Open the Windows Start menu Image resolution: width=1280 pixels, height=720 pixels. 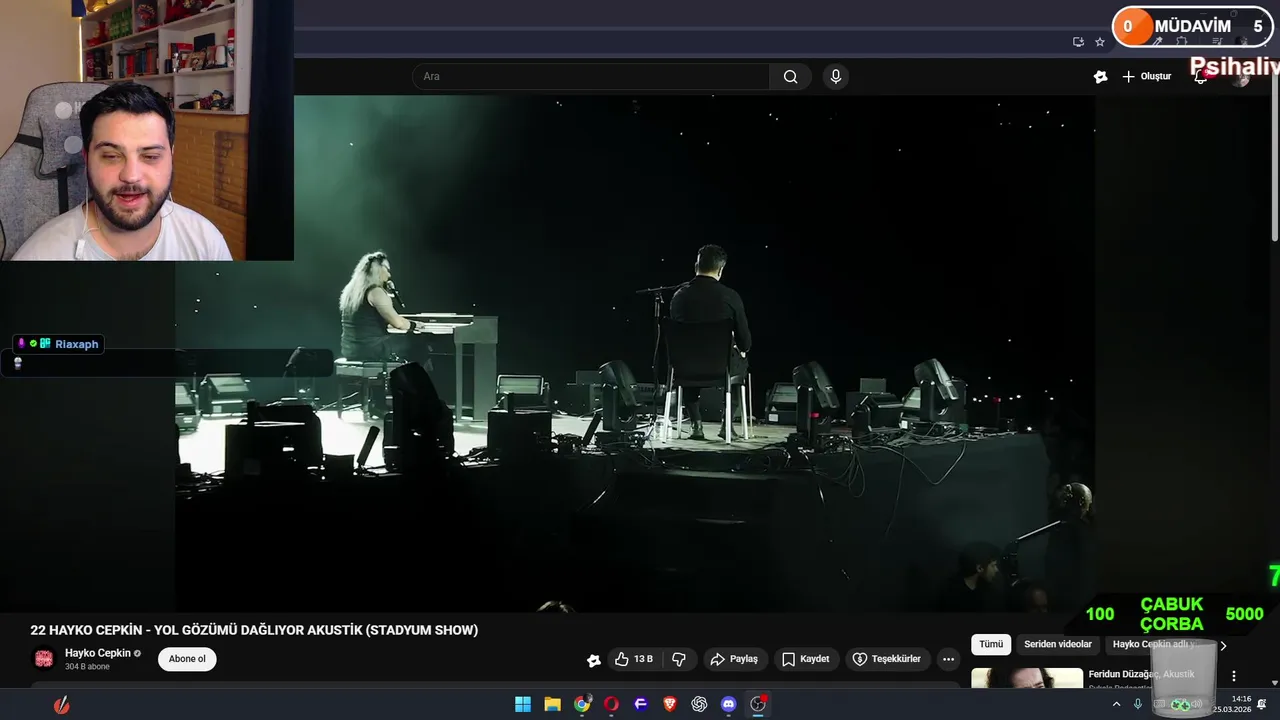523,704
